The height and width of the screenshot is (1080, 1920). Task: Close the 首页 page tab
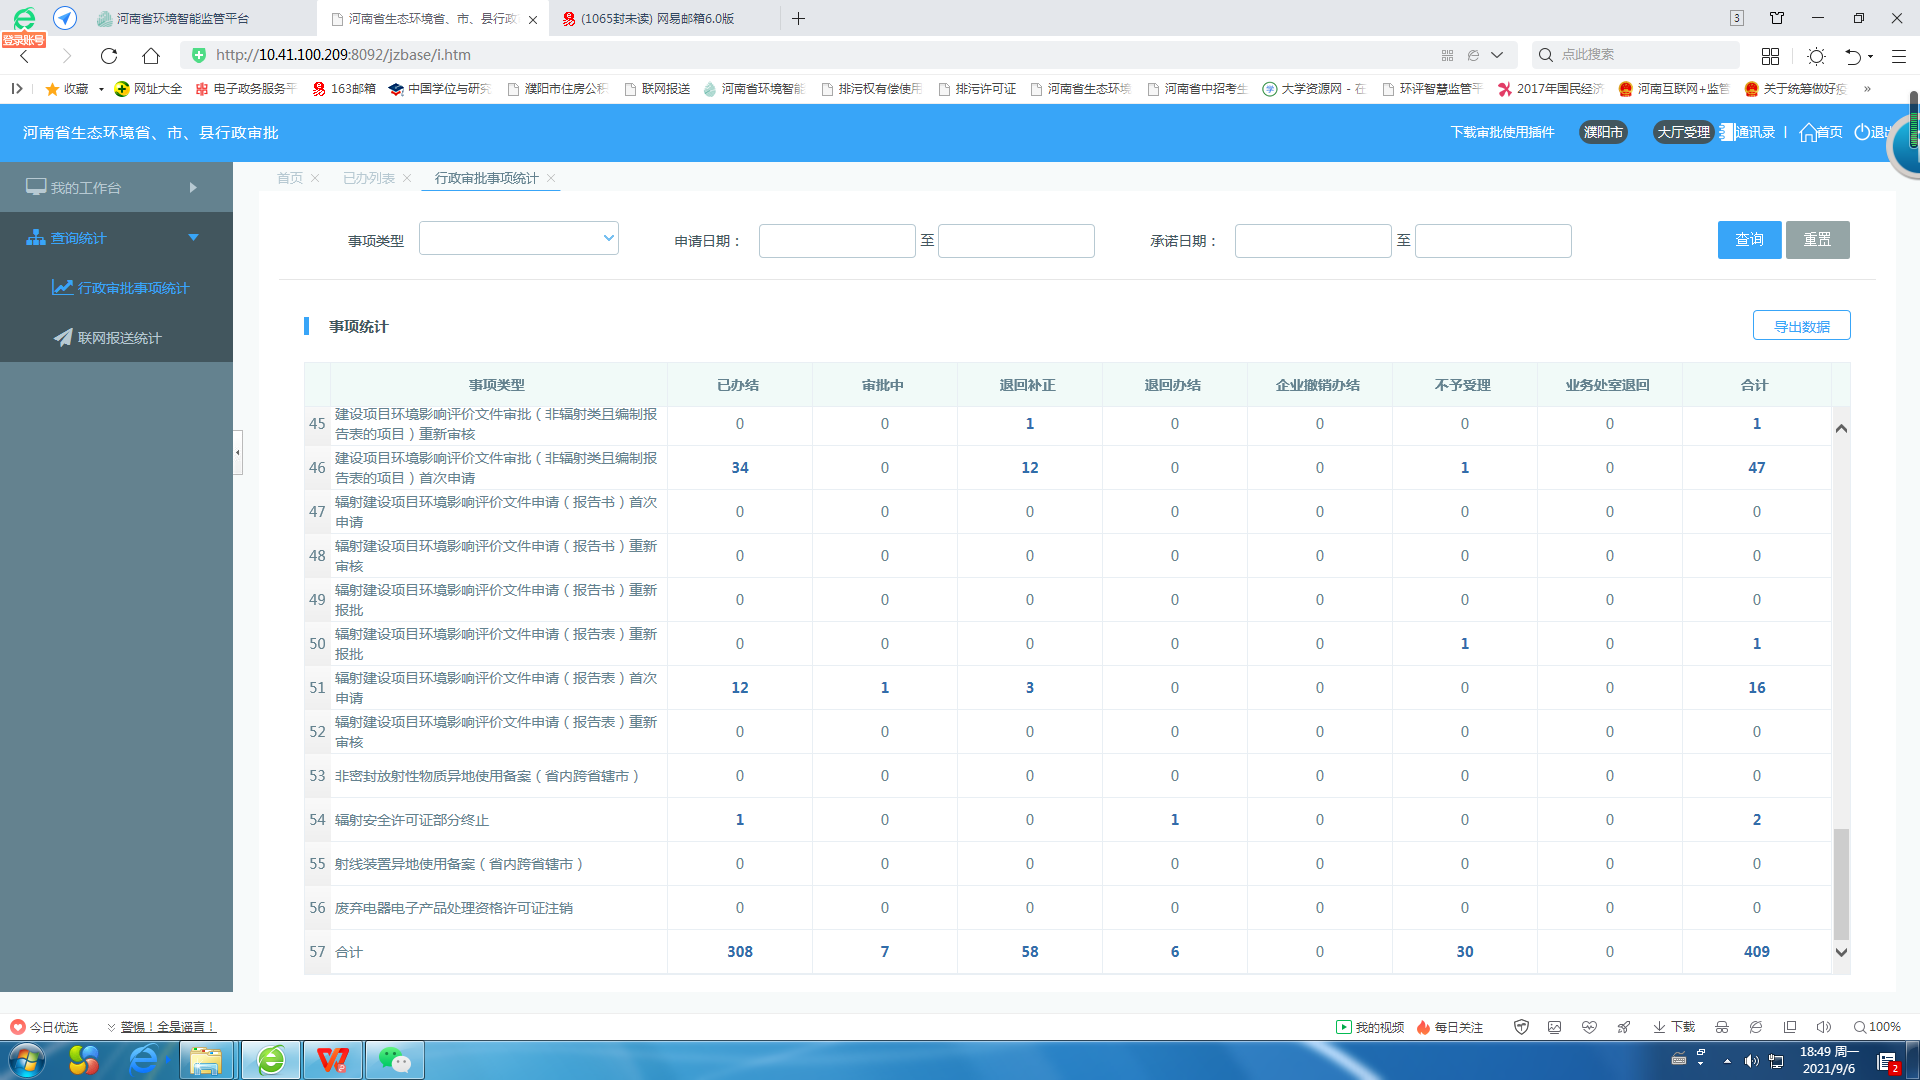click(315, 178)
